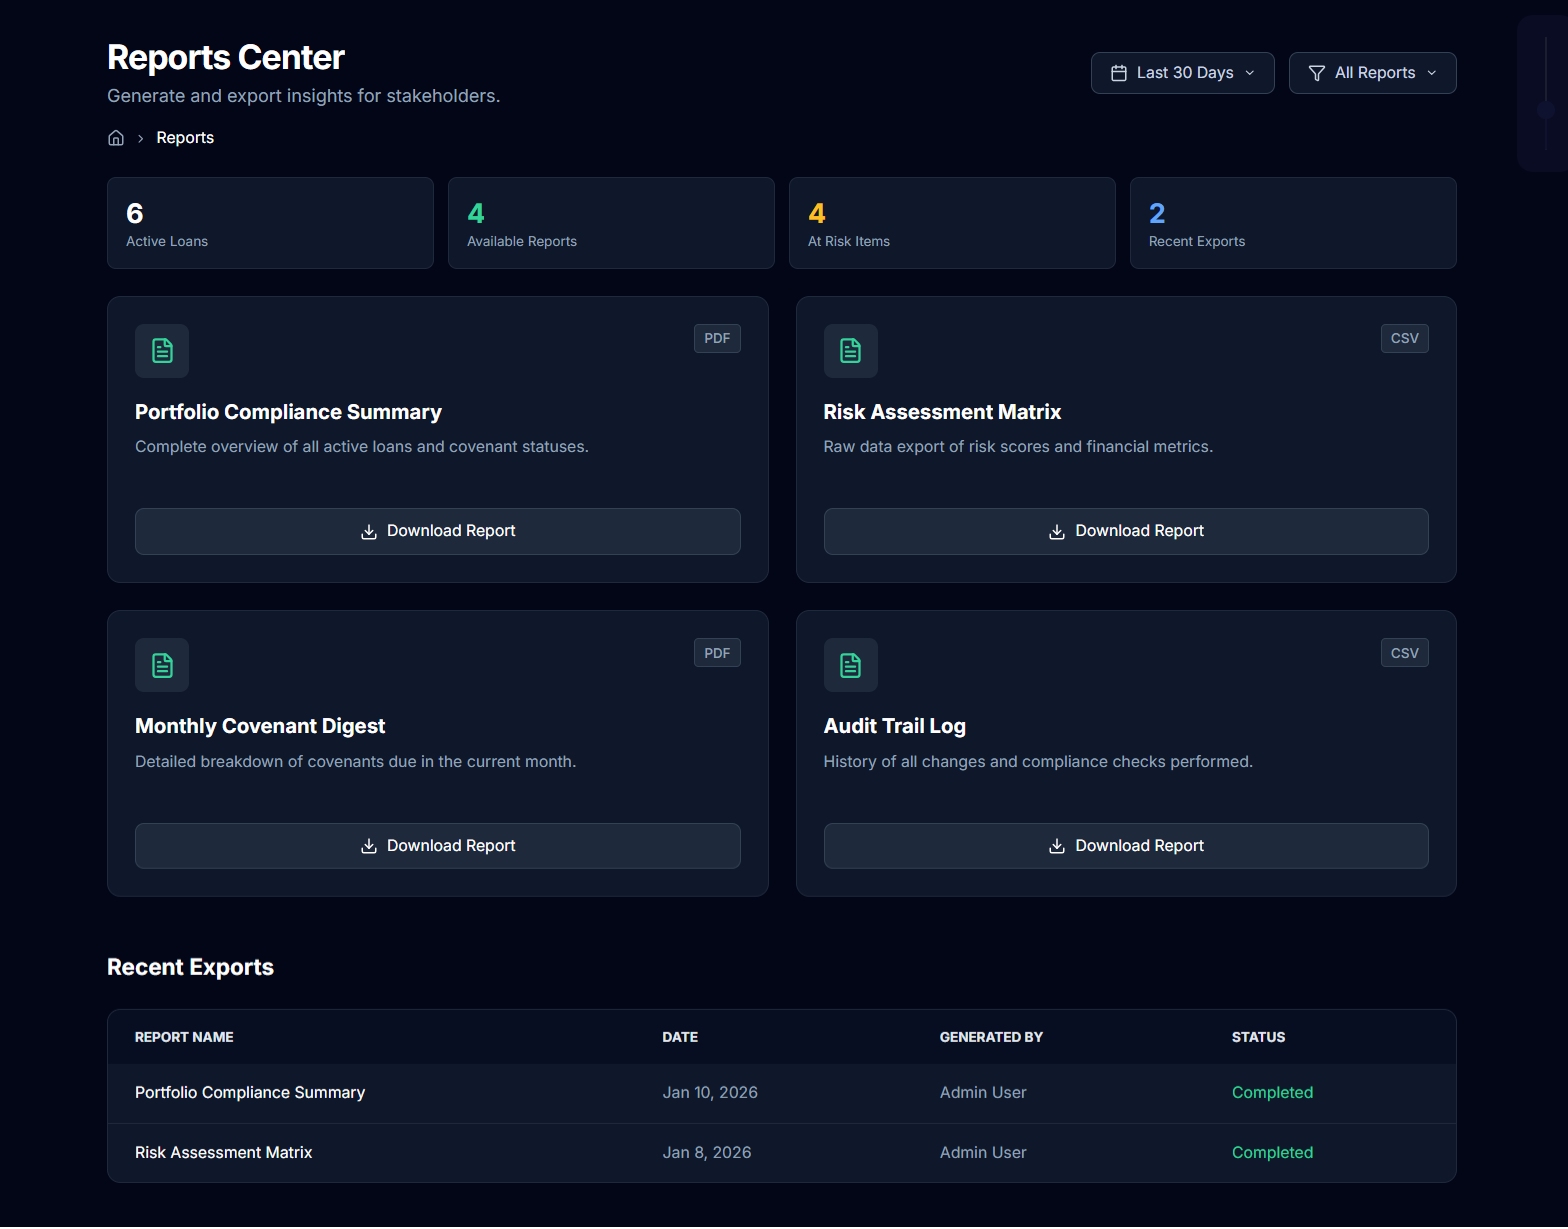Expand the All Reports filter dropdown

pos(1373,73)
